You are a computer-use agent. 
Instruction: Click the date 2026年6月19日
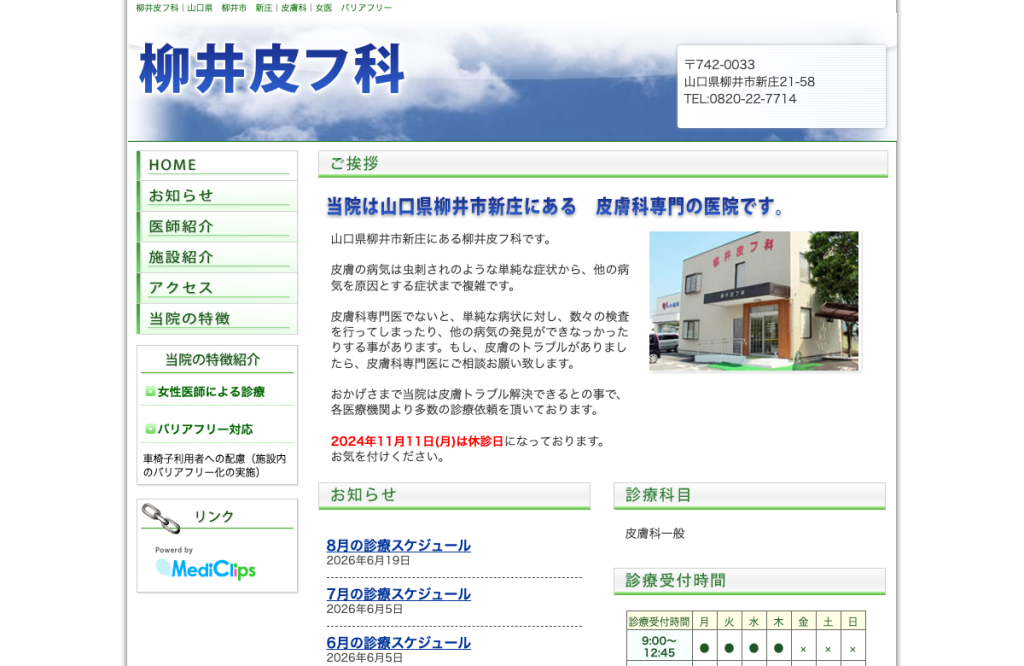(x=368, y=561)
